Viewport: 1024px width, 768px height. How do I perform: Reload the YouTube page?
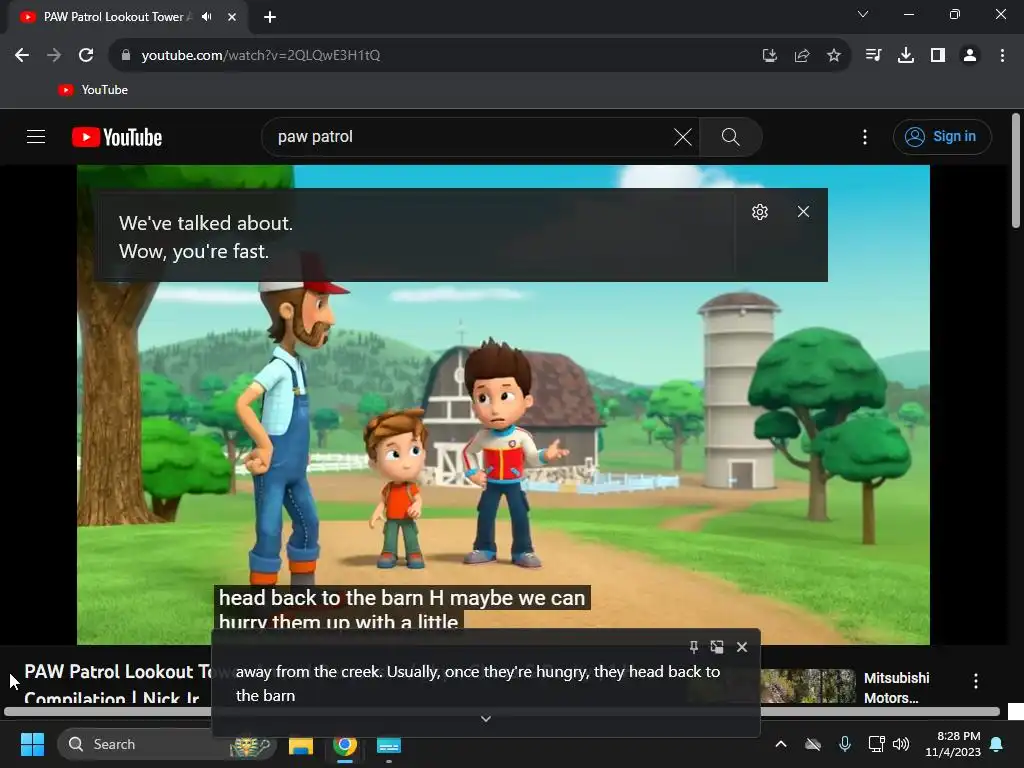(86, 56)
